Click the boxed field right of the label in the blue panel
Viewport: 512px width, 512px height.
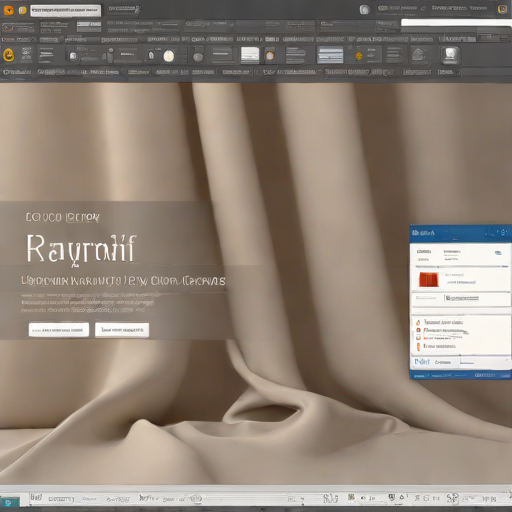point(462,298)
